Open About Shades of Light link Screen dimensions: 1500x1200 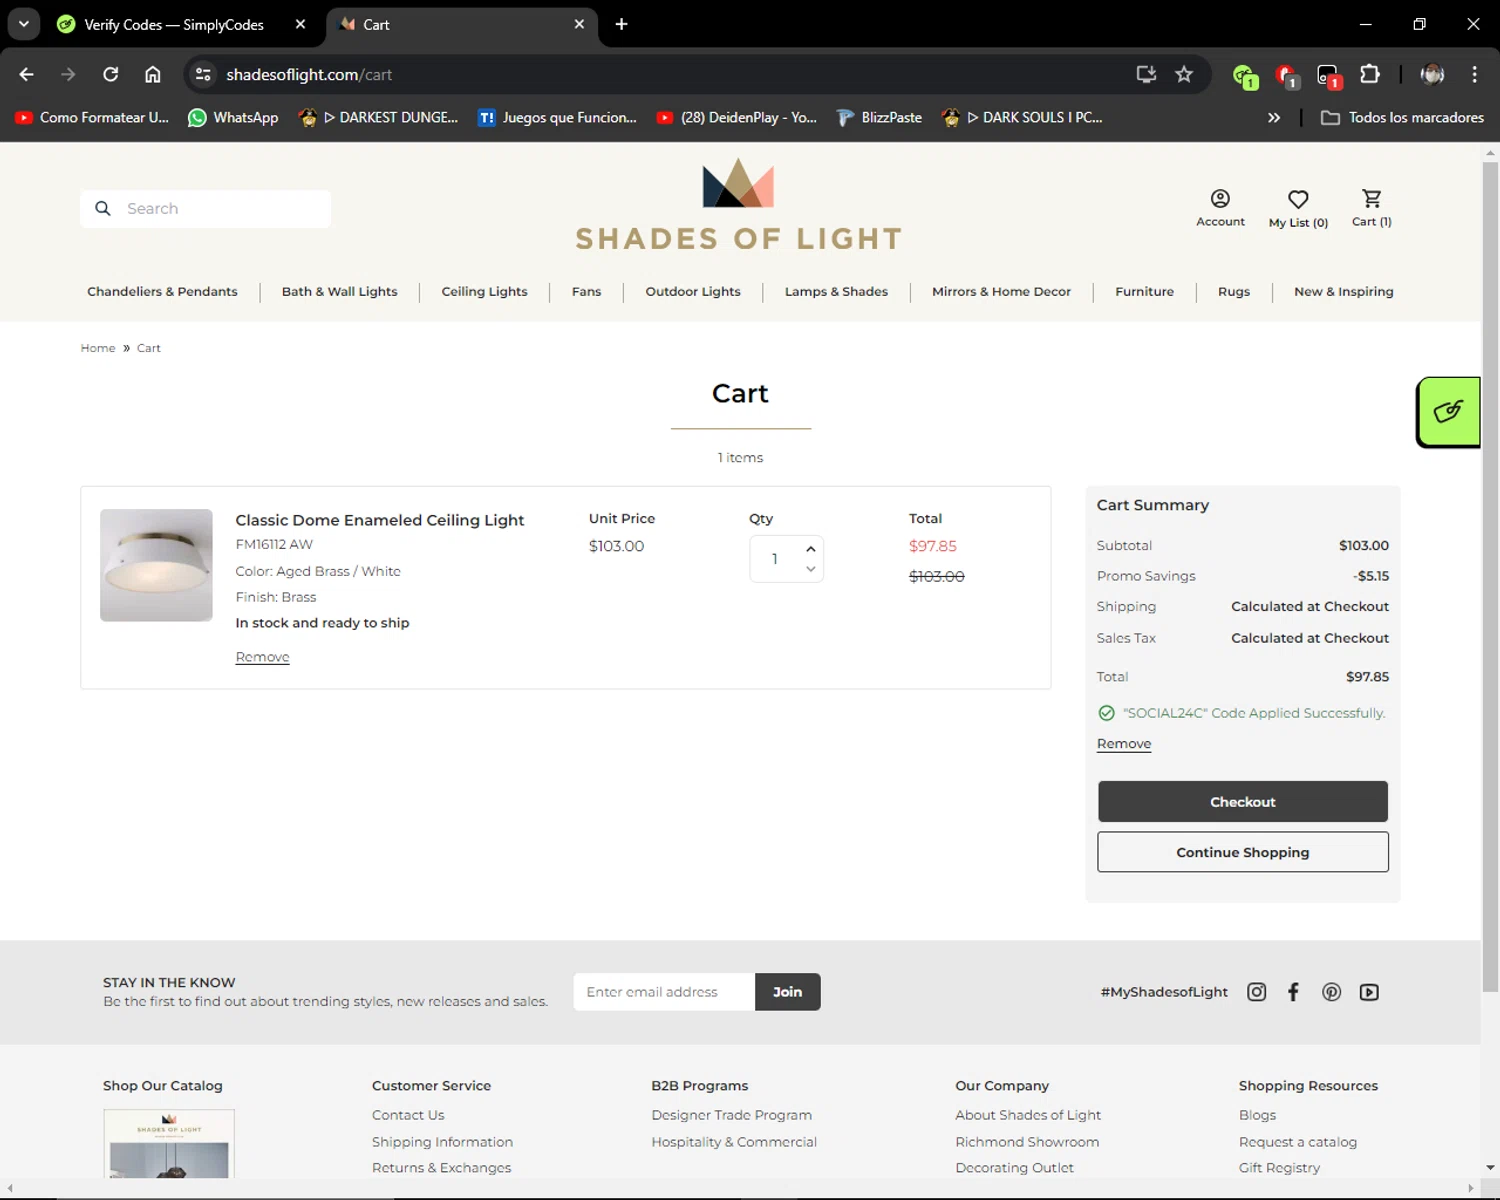click(1027, 1115)
